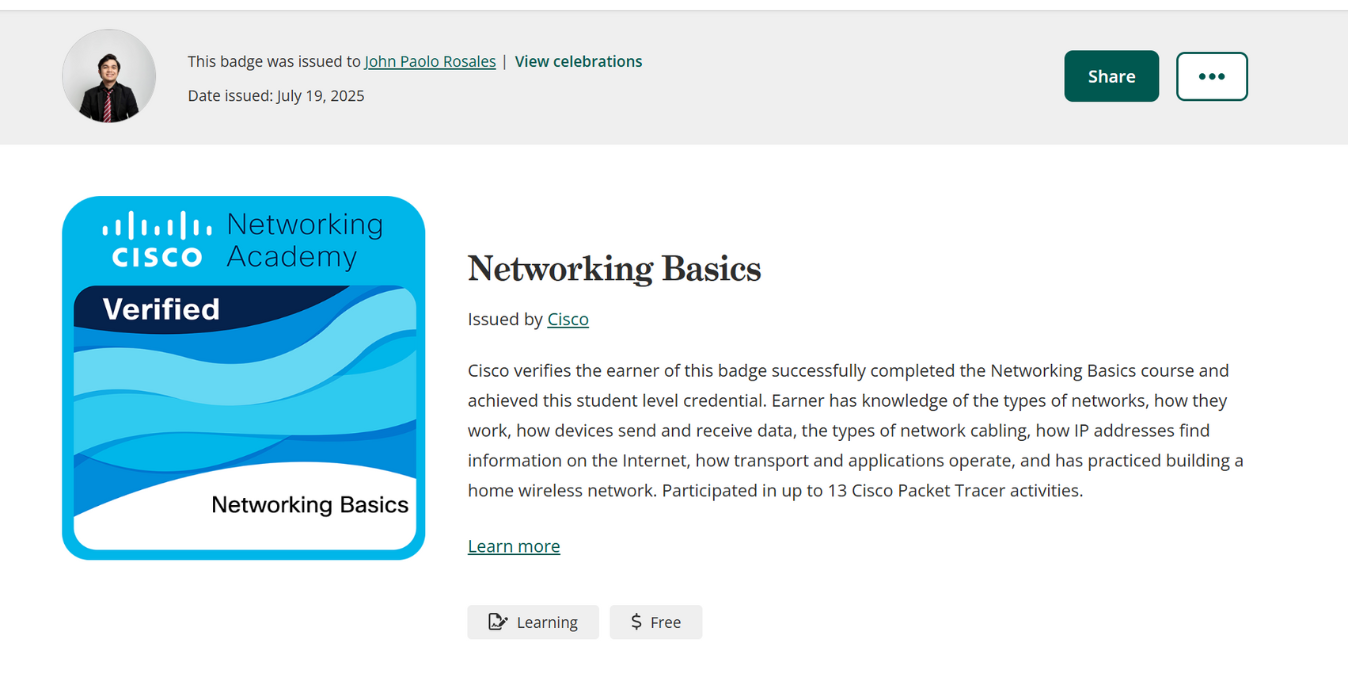Click the Issued by Cisco line
1348x680 pixels.
point(527,319)
